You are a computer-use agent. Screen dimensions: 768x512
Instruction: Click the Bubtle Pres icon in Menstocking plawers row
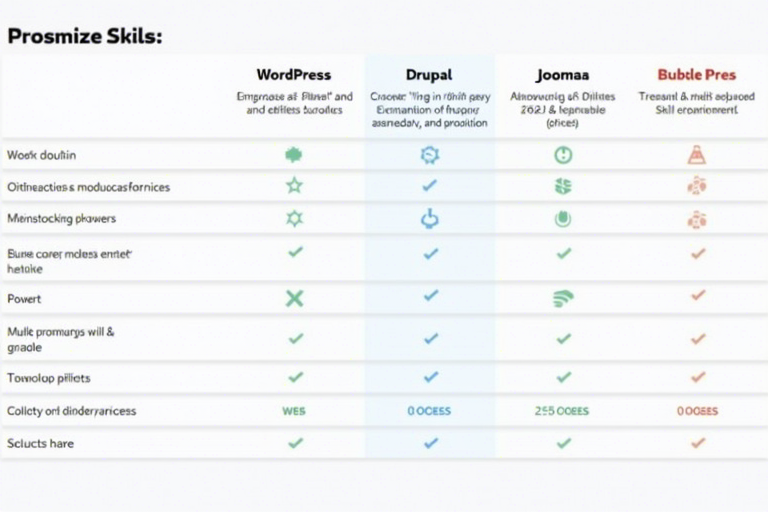point(697,219)
